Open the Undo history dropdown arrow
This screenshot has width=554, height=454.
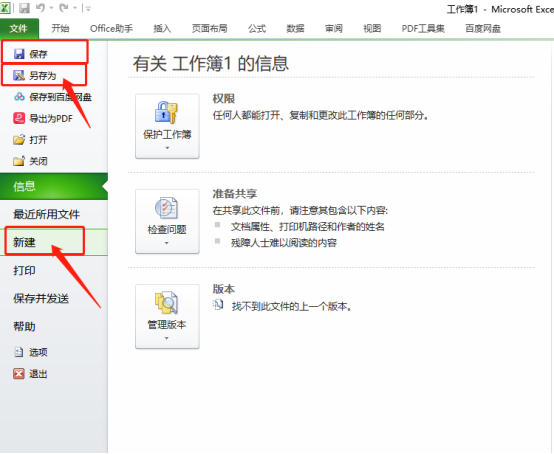click(x=52, y=8)
